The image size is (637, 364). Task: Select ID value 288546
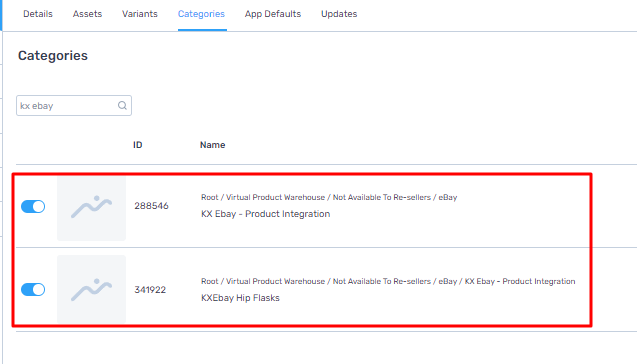coord(151,206)
